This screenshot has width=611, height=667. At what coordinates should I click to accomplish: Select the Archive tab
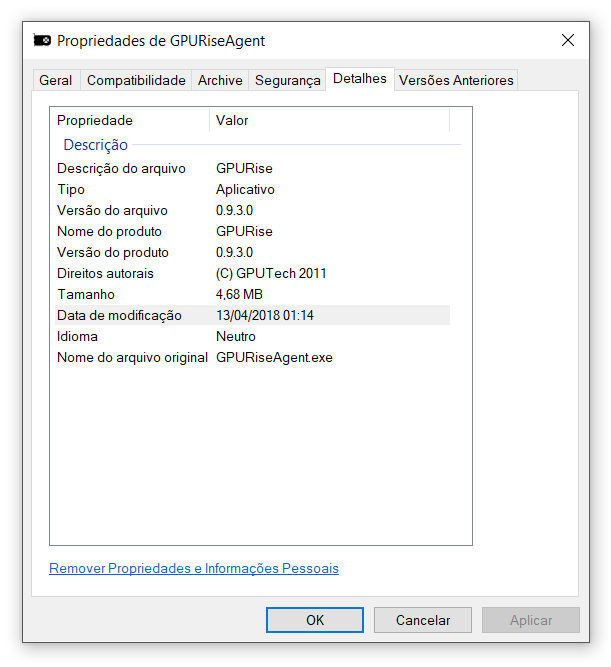220,80
